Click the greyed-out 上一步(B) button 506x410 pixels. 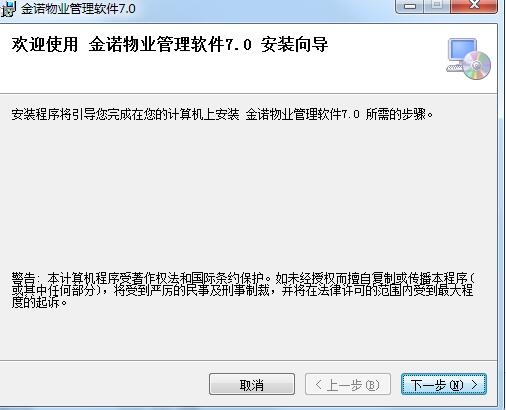348,385
